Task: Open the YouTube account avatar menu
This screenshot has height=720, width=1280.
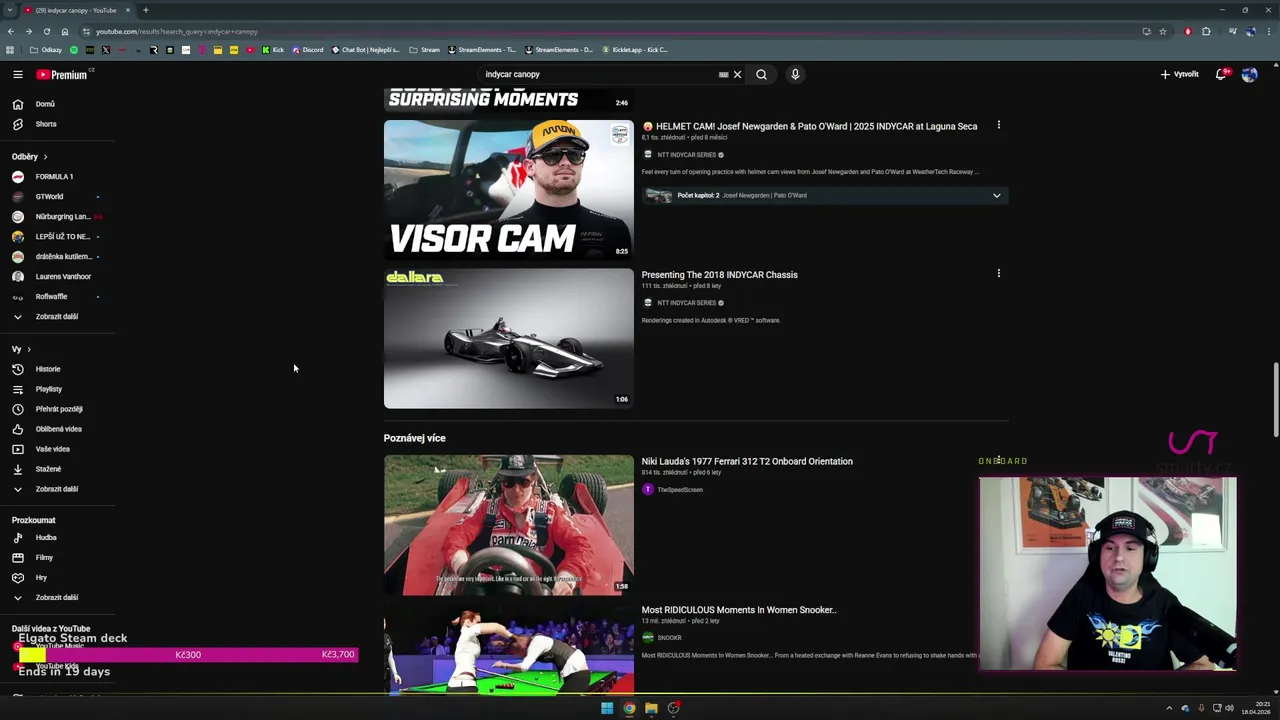Action: pyautogui.click(x=1249, y=74)
